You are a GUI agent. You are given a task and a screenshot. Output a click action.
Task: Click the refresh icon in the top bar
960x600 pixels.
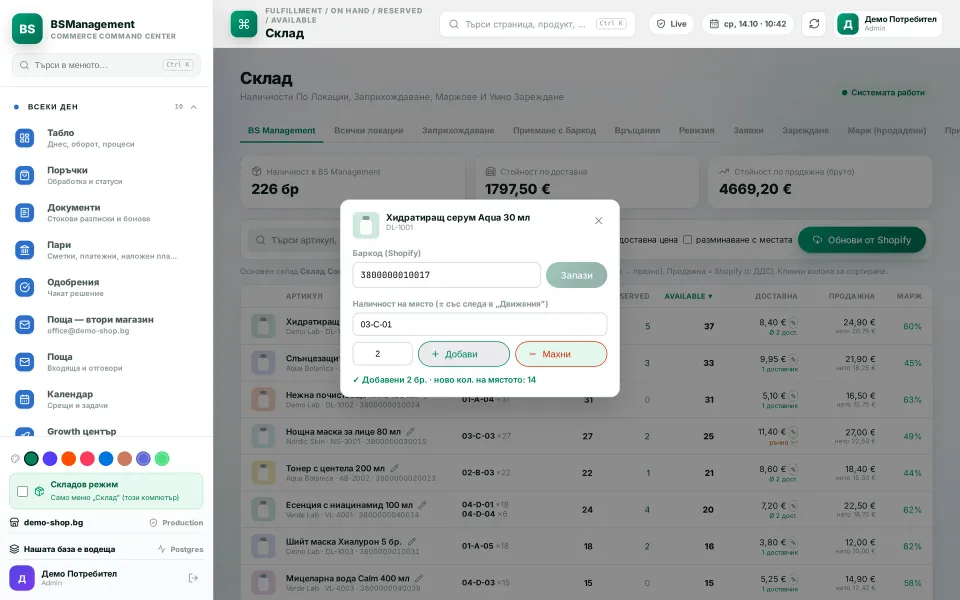tap(814, 24)
